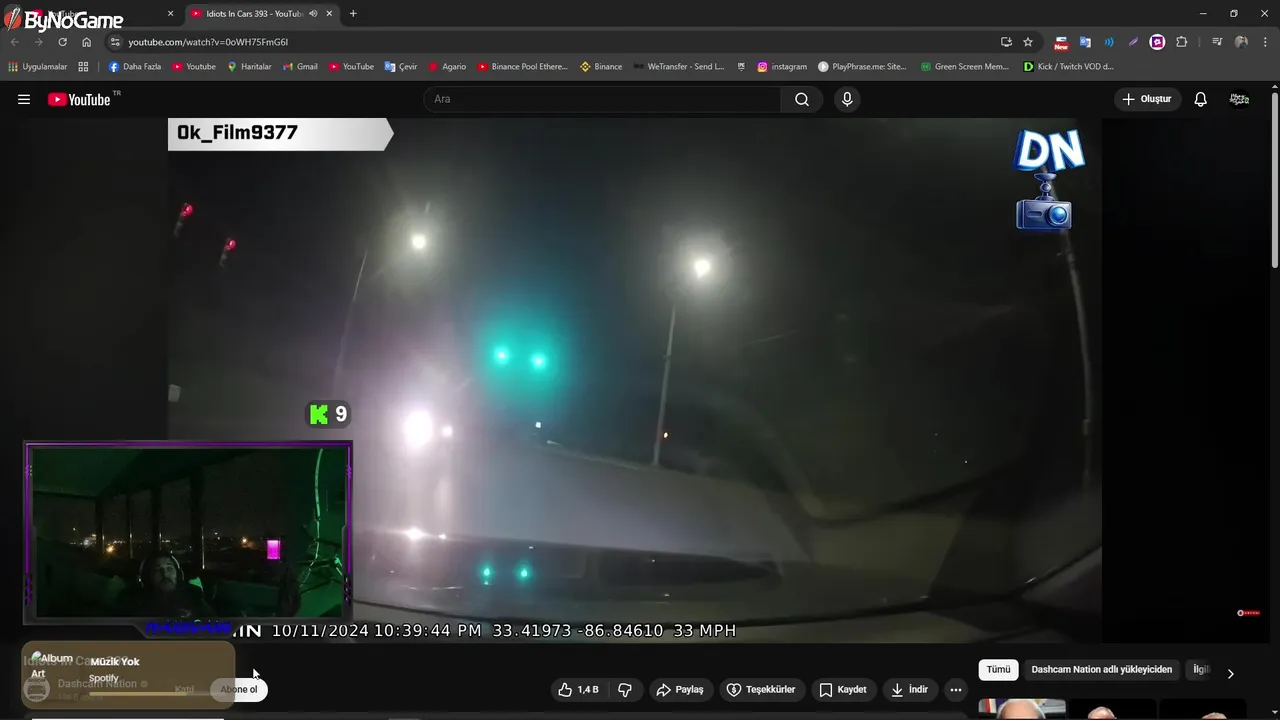The width and height of the screenshot is (1280, 720).
Task: Reload the page
Action: [x=62, y=42]
